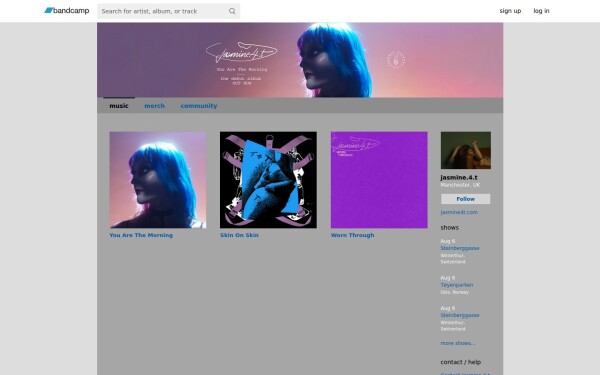Show more shows link
The height and width of the screenshot is (375, 600).
tap(458, 343)
